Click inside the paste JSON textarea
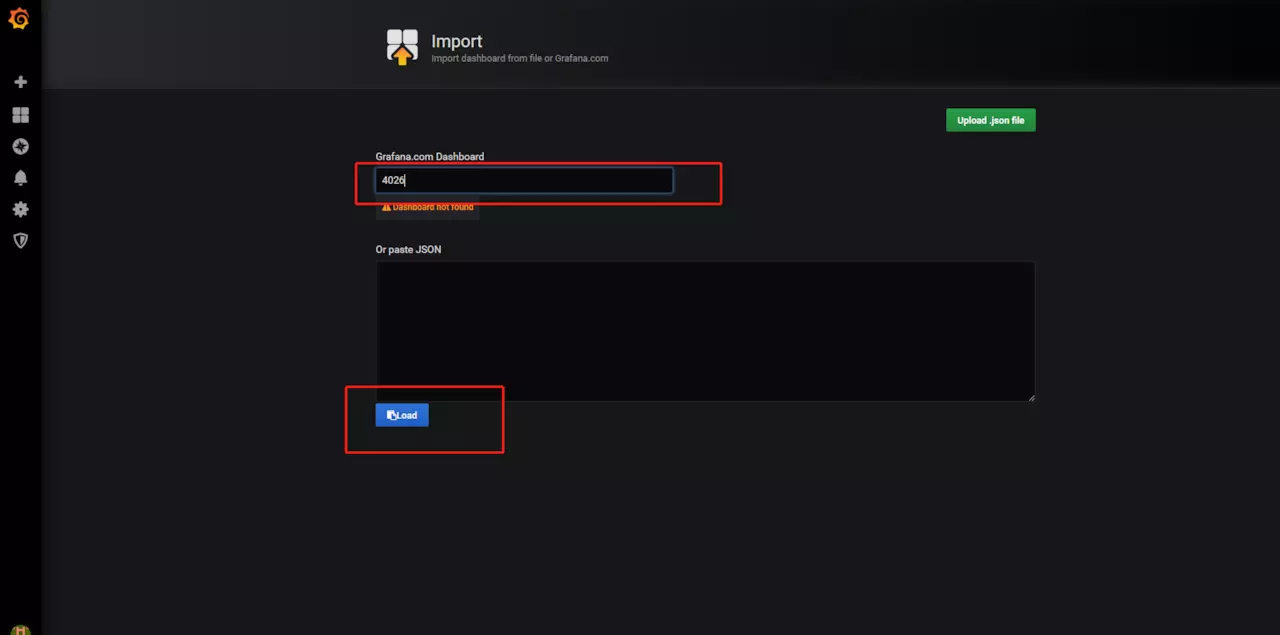This screenshot has height=635, width=1280. [x=705, y=332]
